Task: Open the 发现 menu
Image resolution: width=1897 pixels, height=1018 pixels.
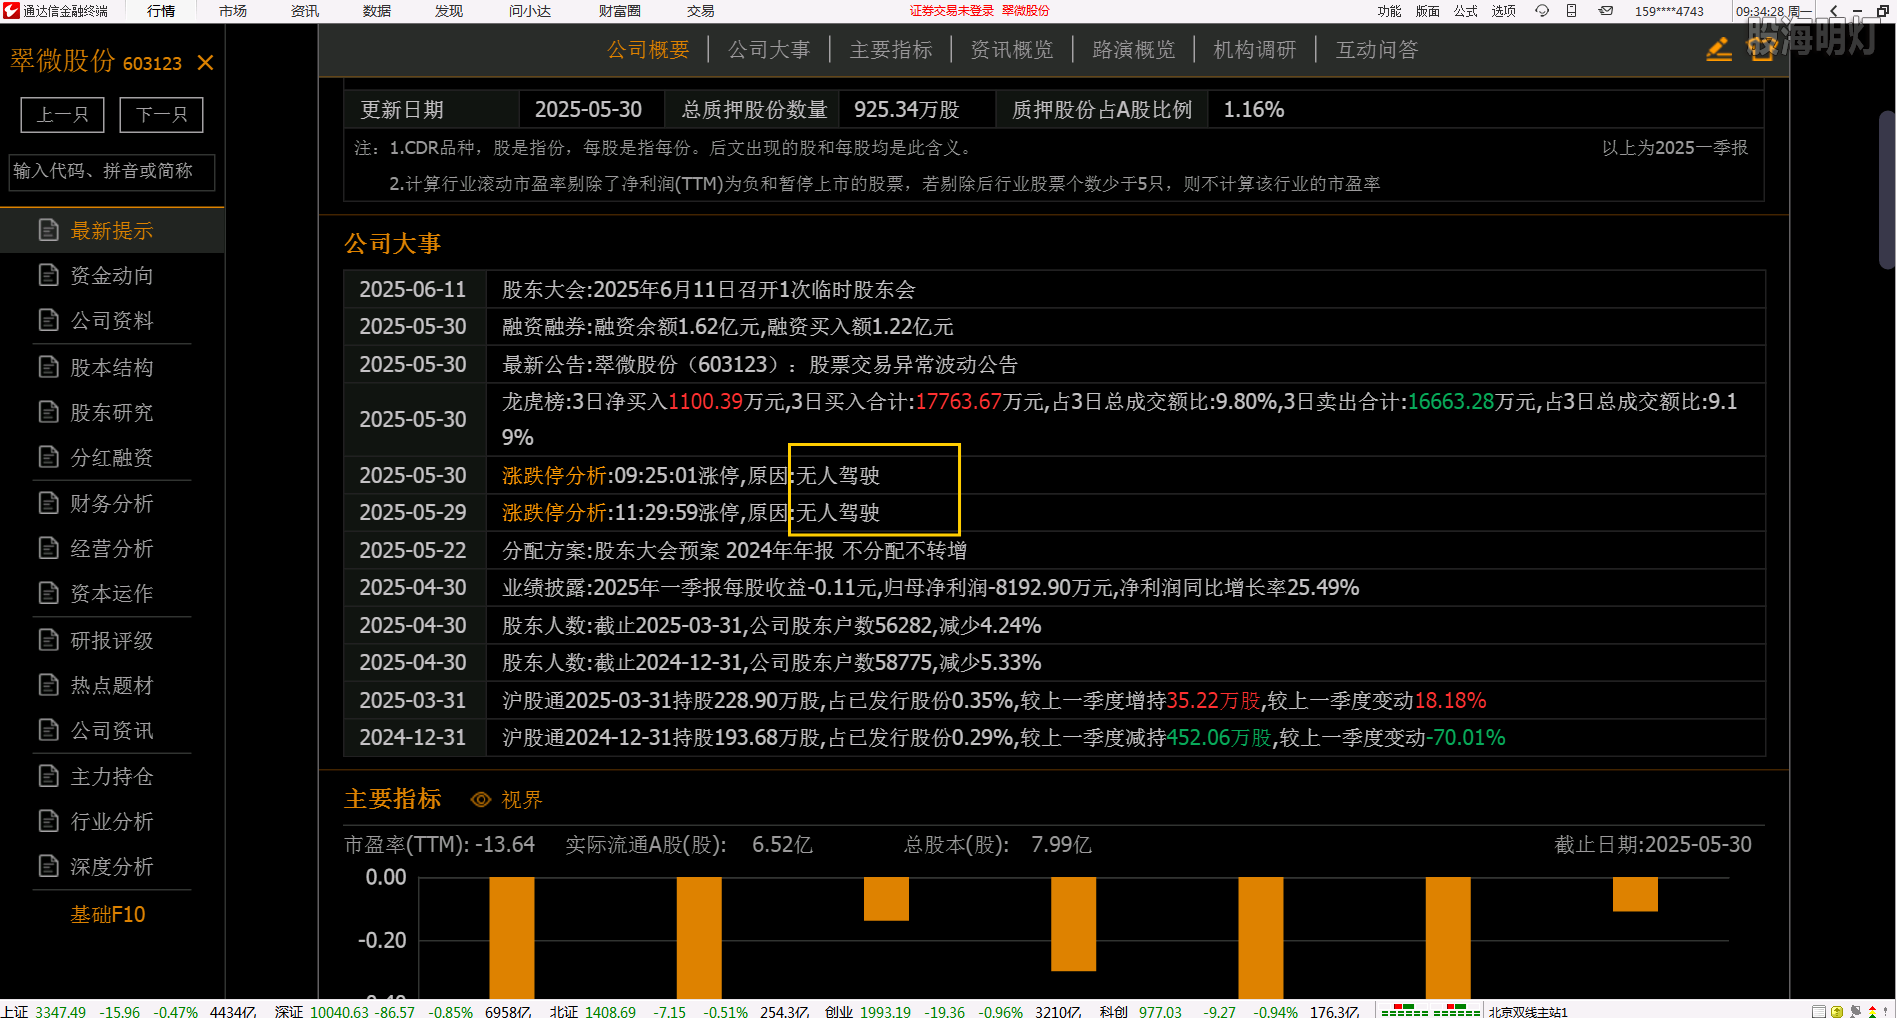Action: [x=449, y=11]
